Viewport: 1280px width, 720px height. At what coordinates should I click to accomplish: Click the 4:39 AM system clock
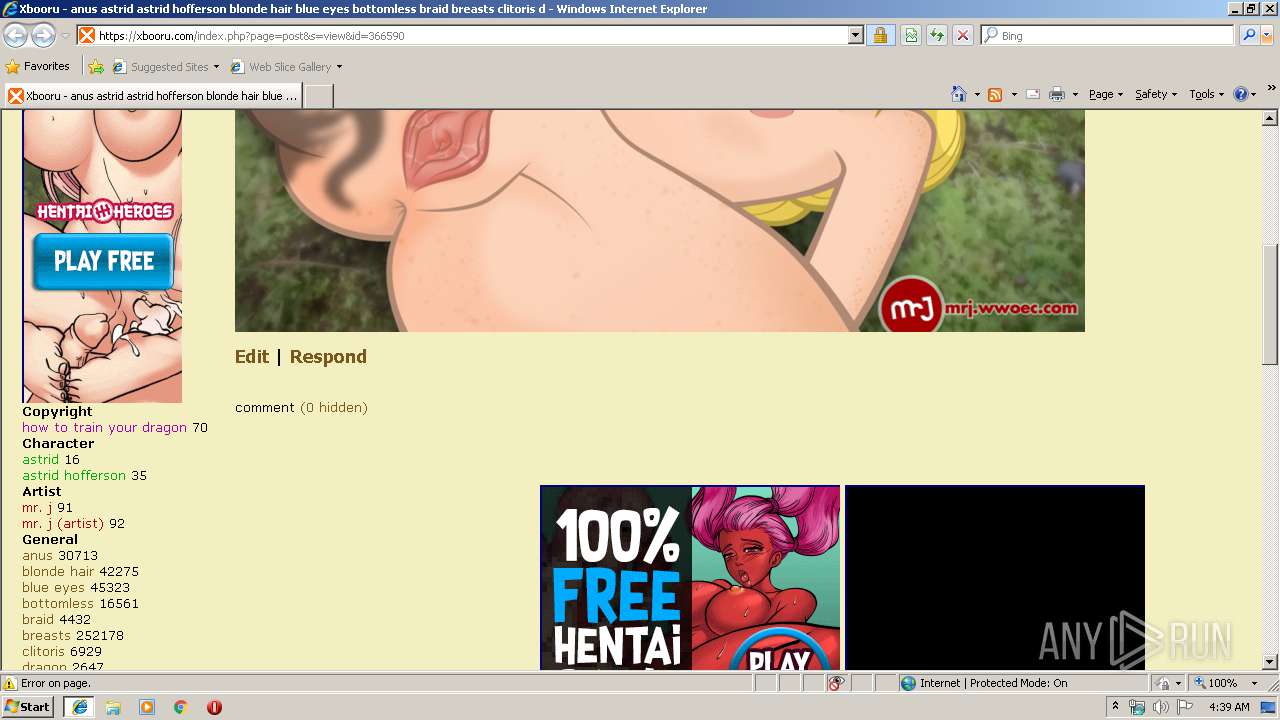pos(1229,707)
